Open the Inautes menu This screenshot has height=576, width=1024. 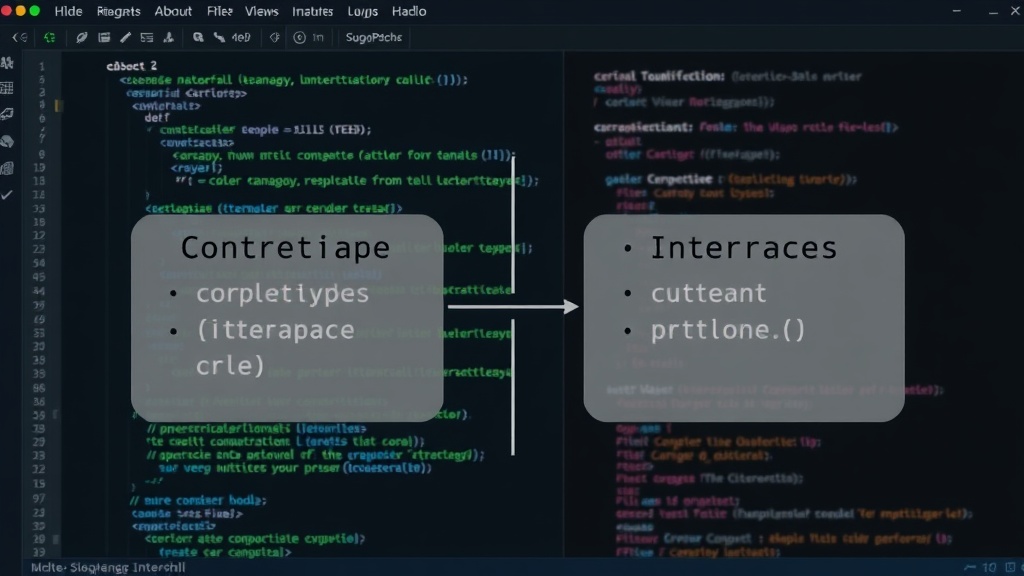[312, 11]
